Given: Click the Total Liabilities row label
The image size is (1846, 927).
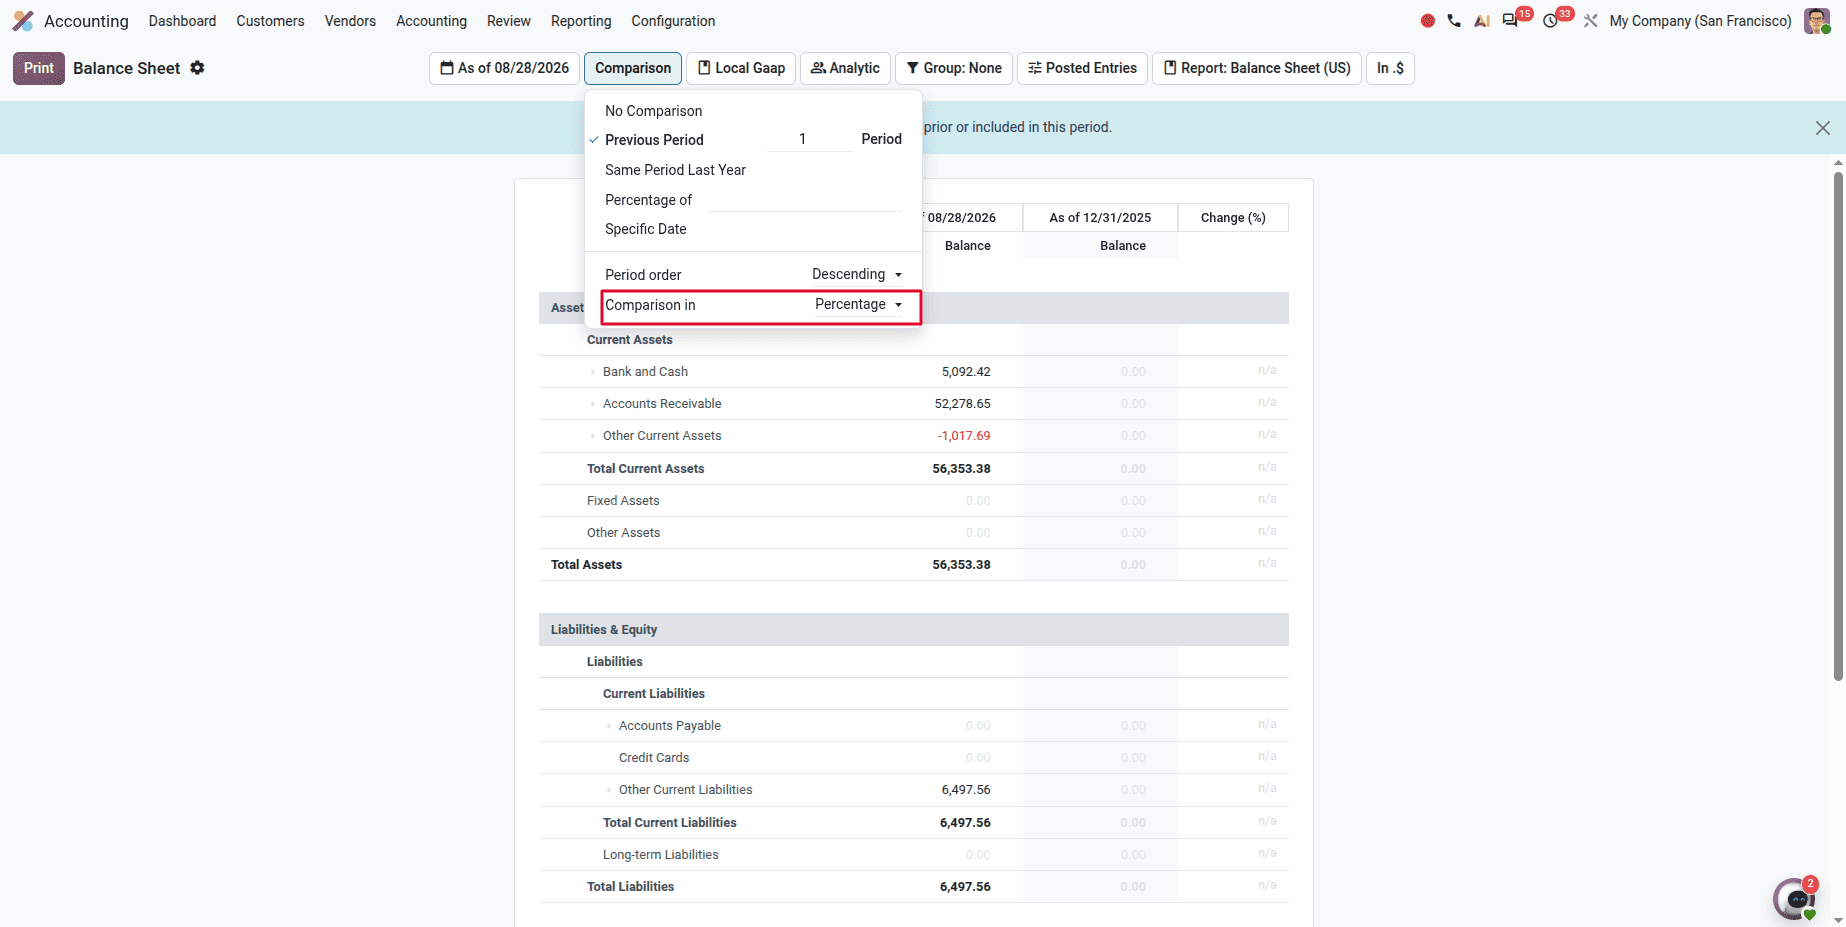Looking at the screenshot, I should 630,887.
